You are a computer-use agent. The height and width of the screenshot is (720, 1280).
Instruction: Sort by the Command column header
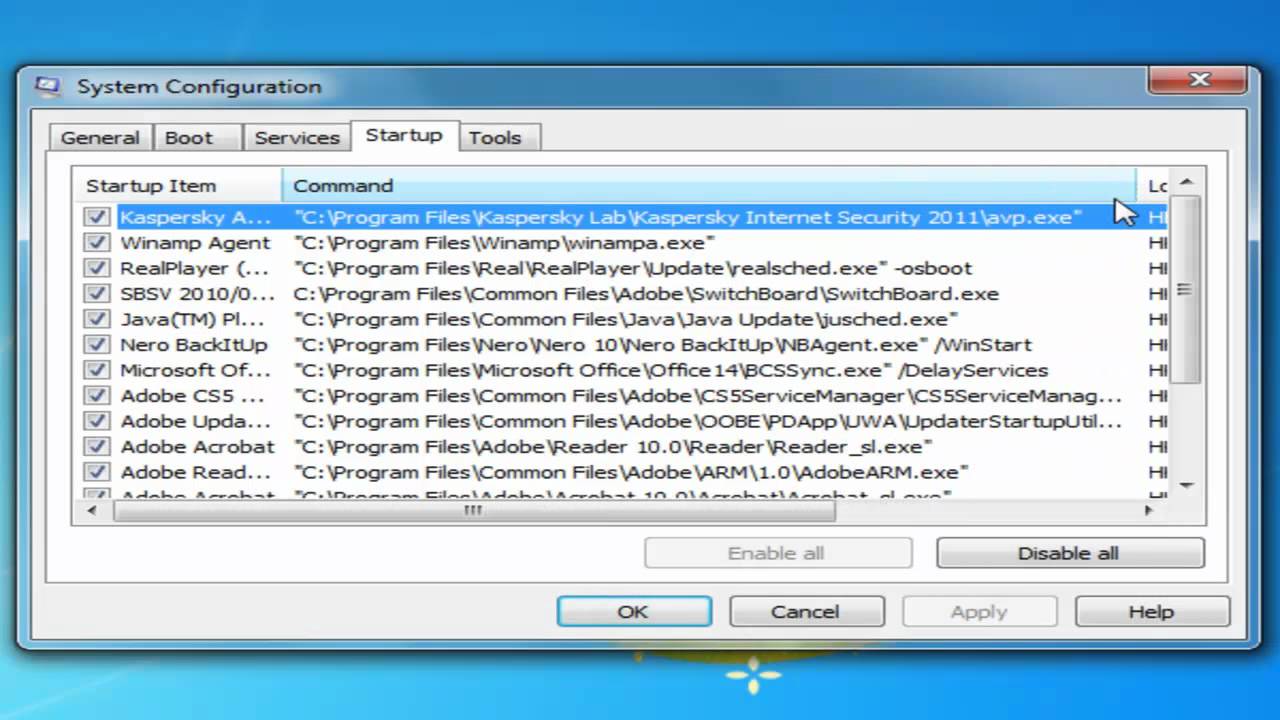pyautogui.click(x=709, y=185)
